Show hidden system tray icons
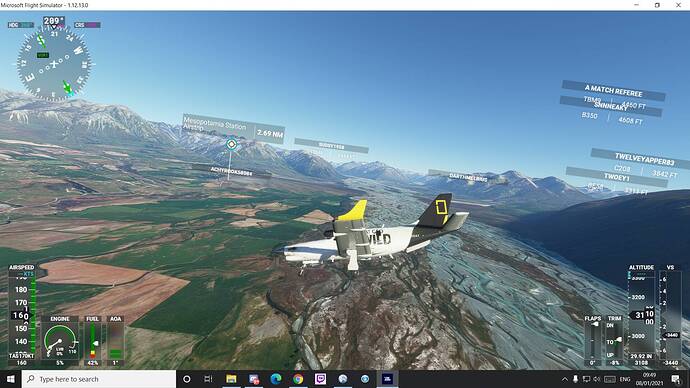The width and height of the screenshot is (690, 388). pyautogui.click(x=565, y=379)
